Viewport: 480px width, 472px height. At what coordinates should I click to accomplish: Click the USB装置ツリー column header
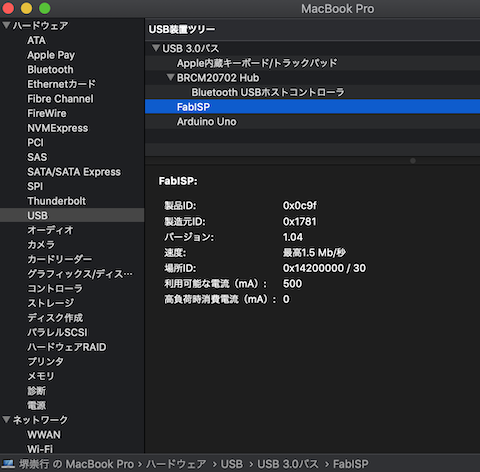(x=182, y=29)
